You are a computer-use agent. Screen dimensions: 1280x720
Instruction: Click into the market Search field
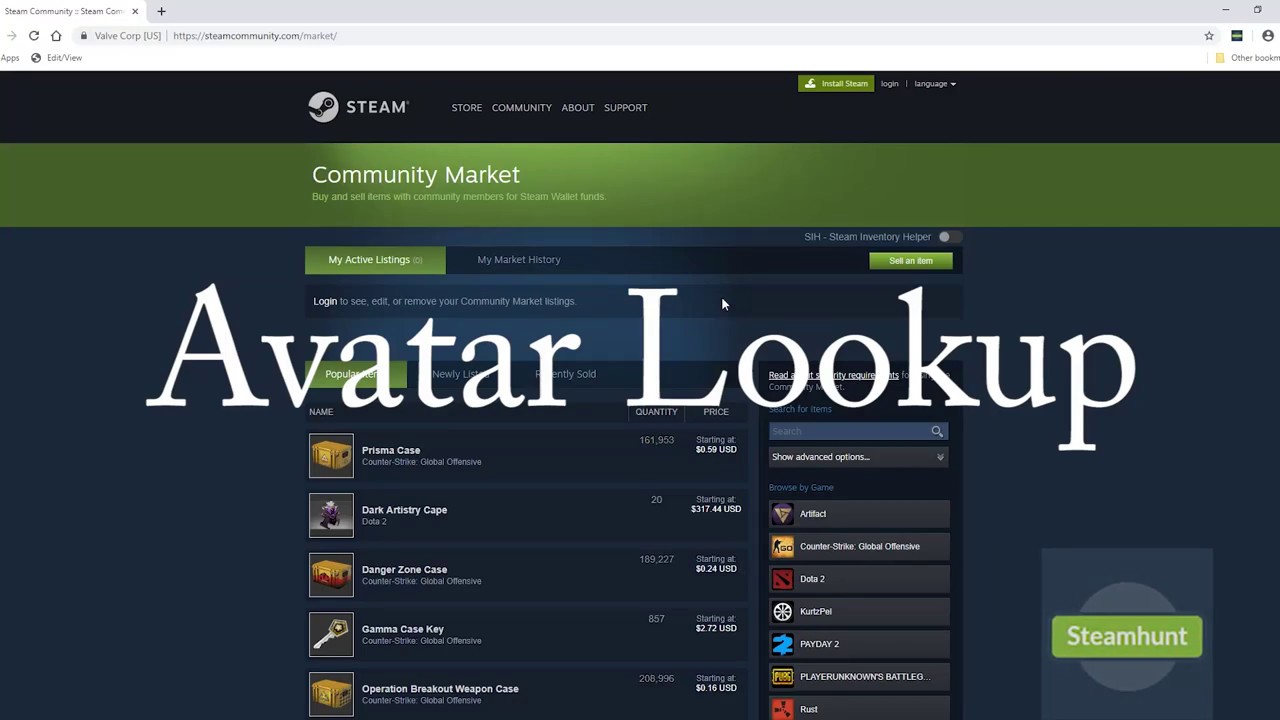coord(849,431)
